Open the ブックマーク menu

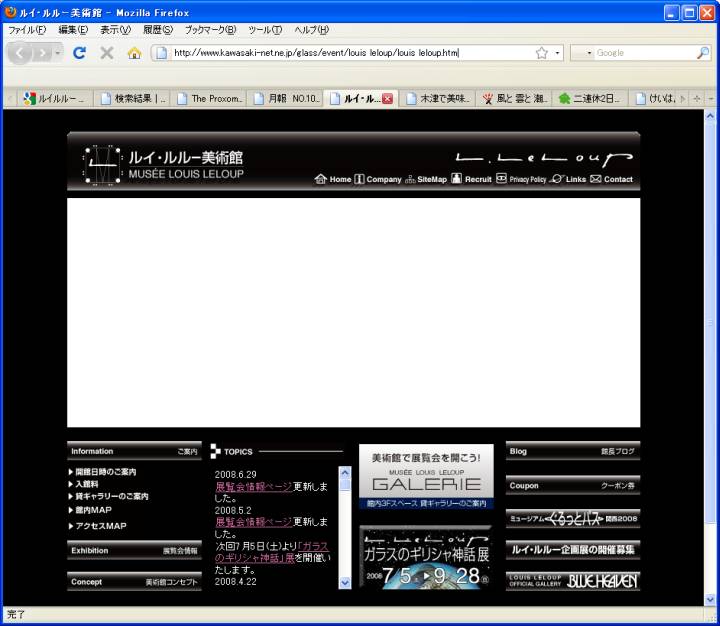coord(210,30)
